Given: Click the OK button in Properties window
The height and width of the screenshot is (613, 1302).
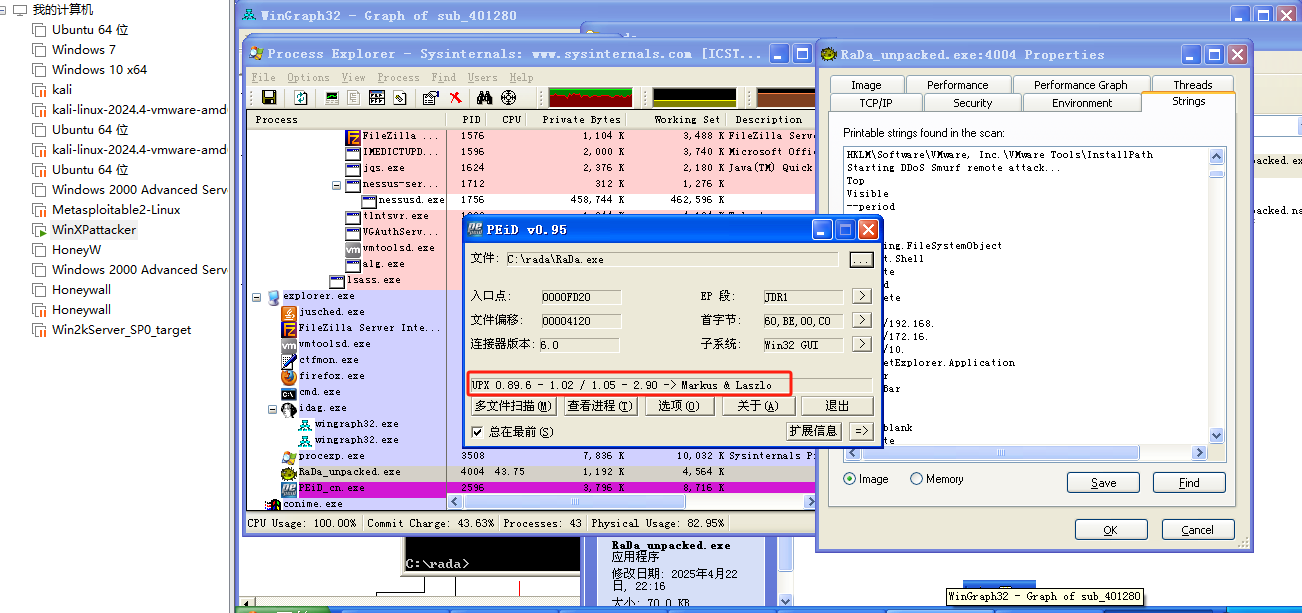Looking at the screenshot, I should click(1110, 530).
